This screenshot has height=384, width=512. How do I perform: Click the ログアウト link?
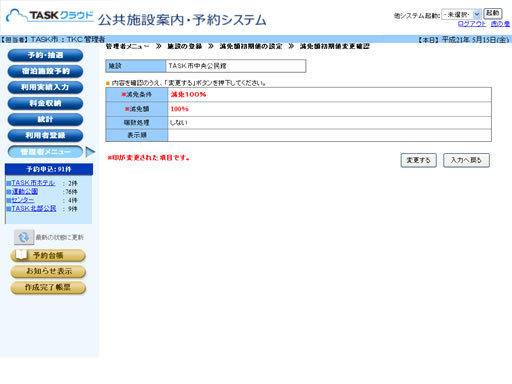tap(472, 24)
